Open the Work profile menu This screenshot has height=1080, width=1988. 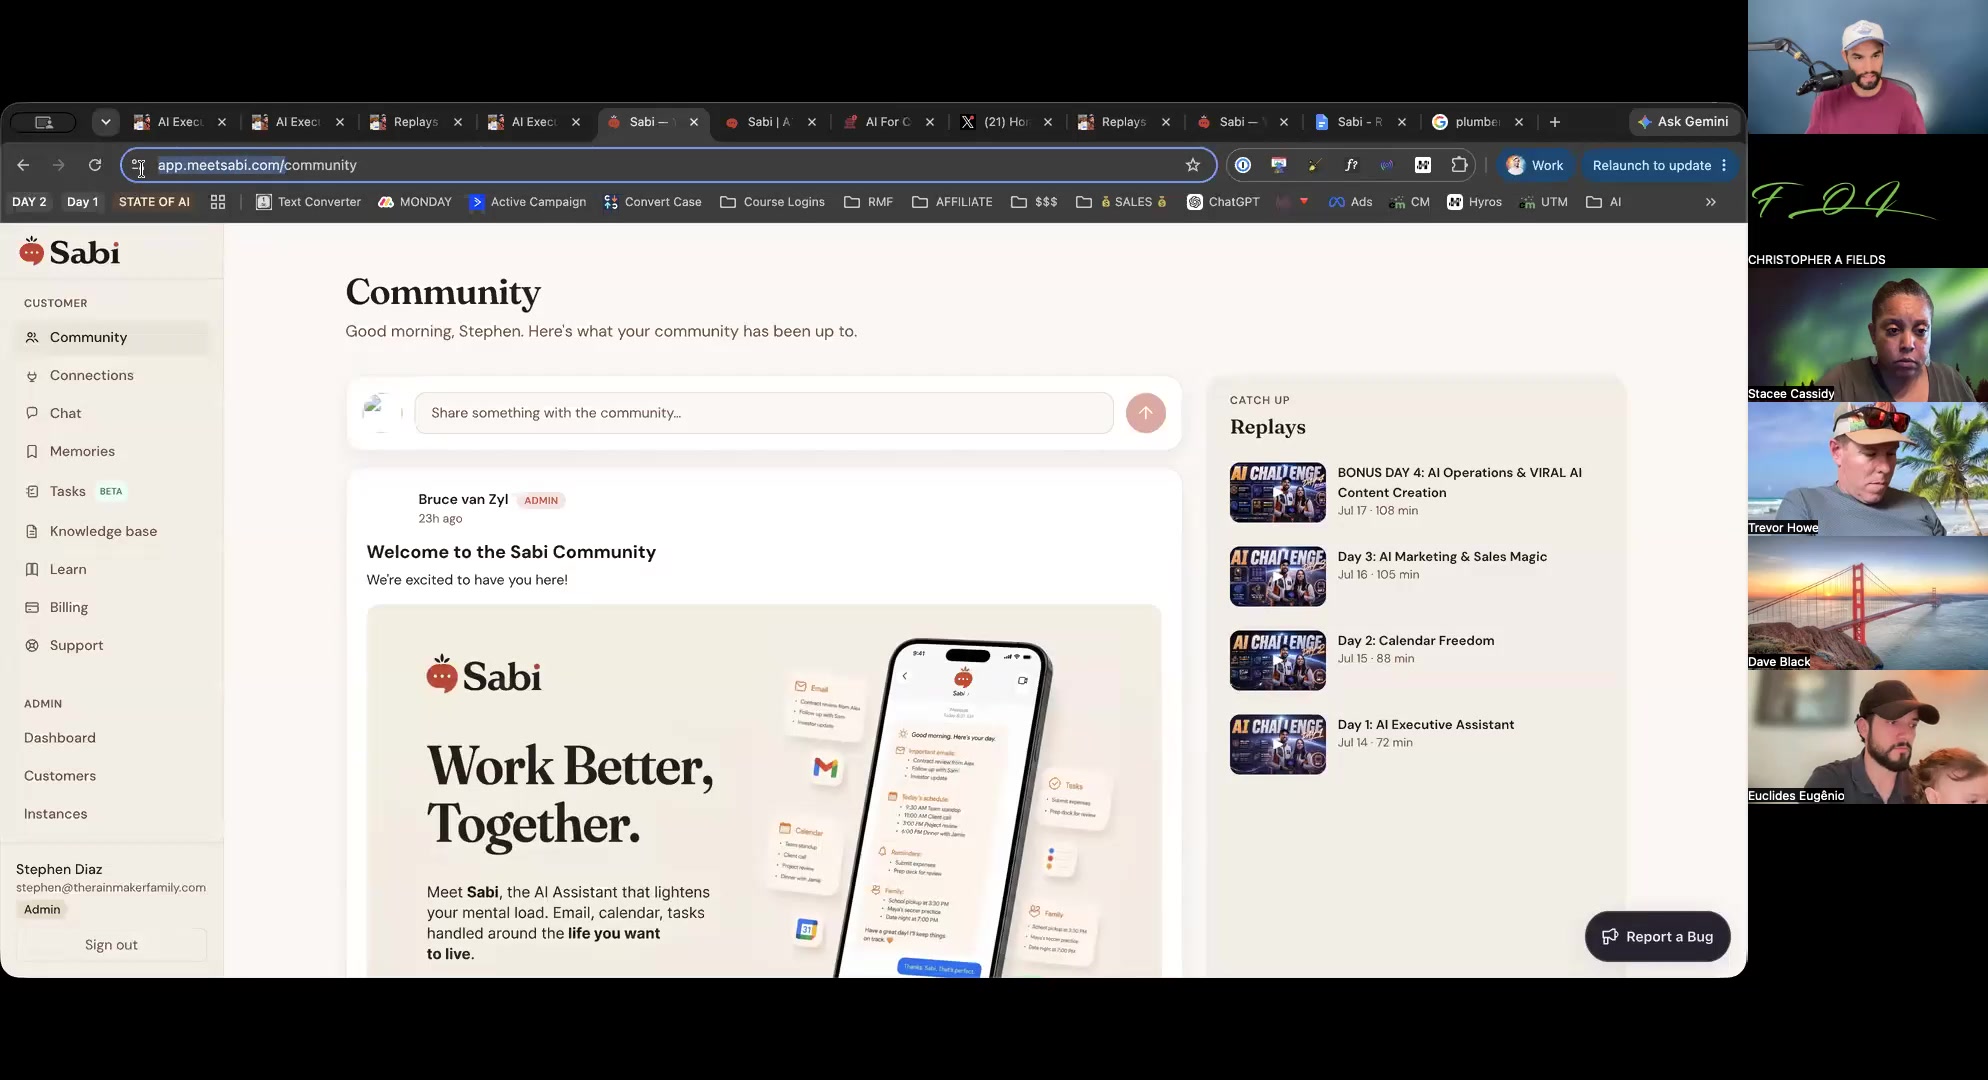point(1535,165)
